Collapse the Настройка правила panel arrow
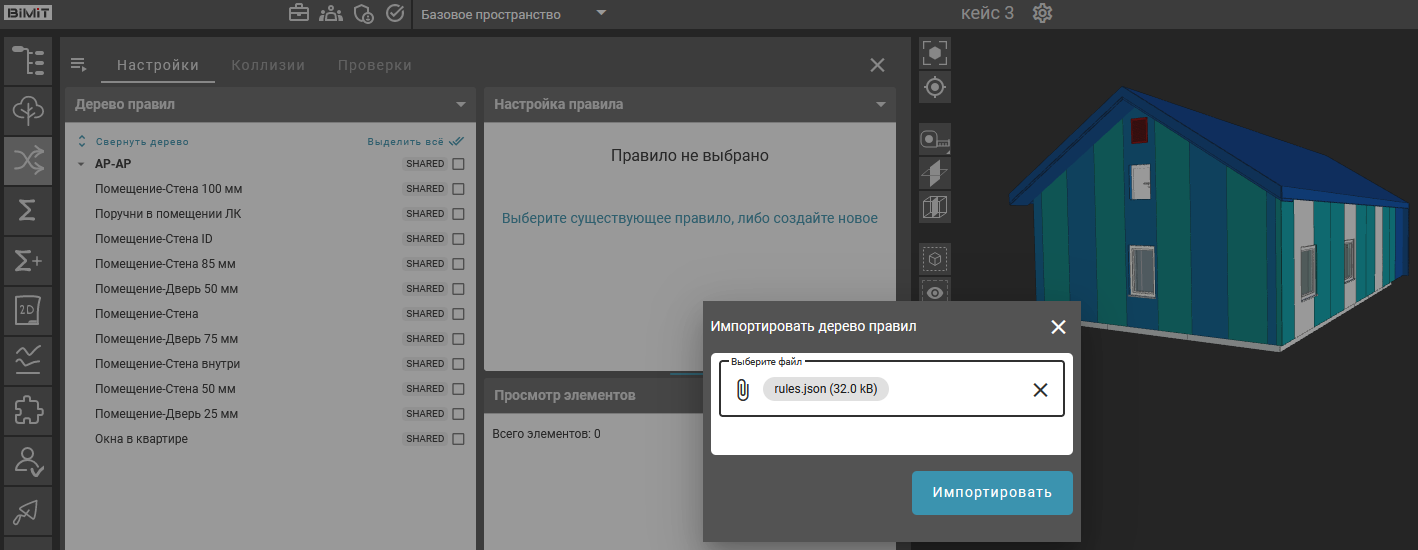The width and height of the screenshot is (1418, 550). coord(881,104)
